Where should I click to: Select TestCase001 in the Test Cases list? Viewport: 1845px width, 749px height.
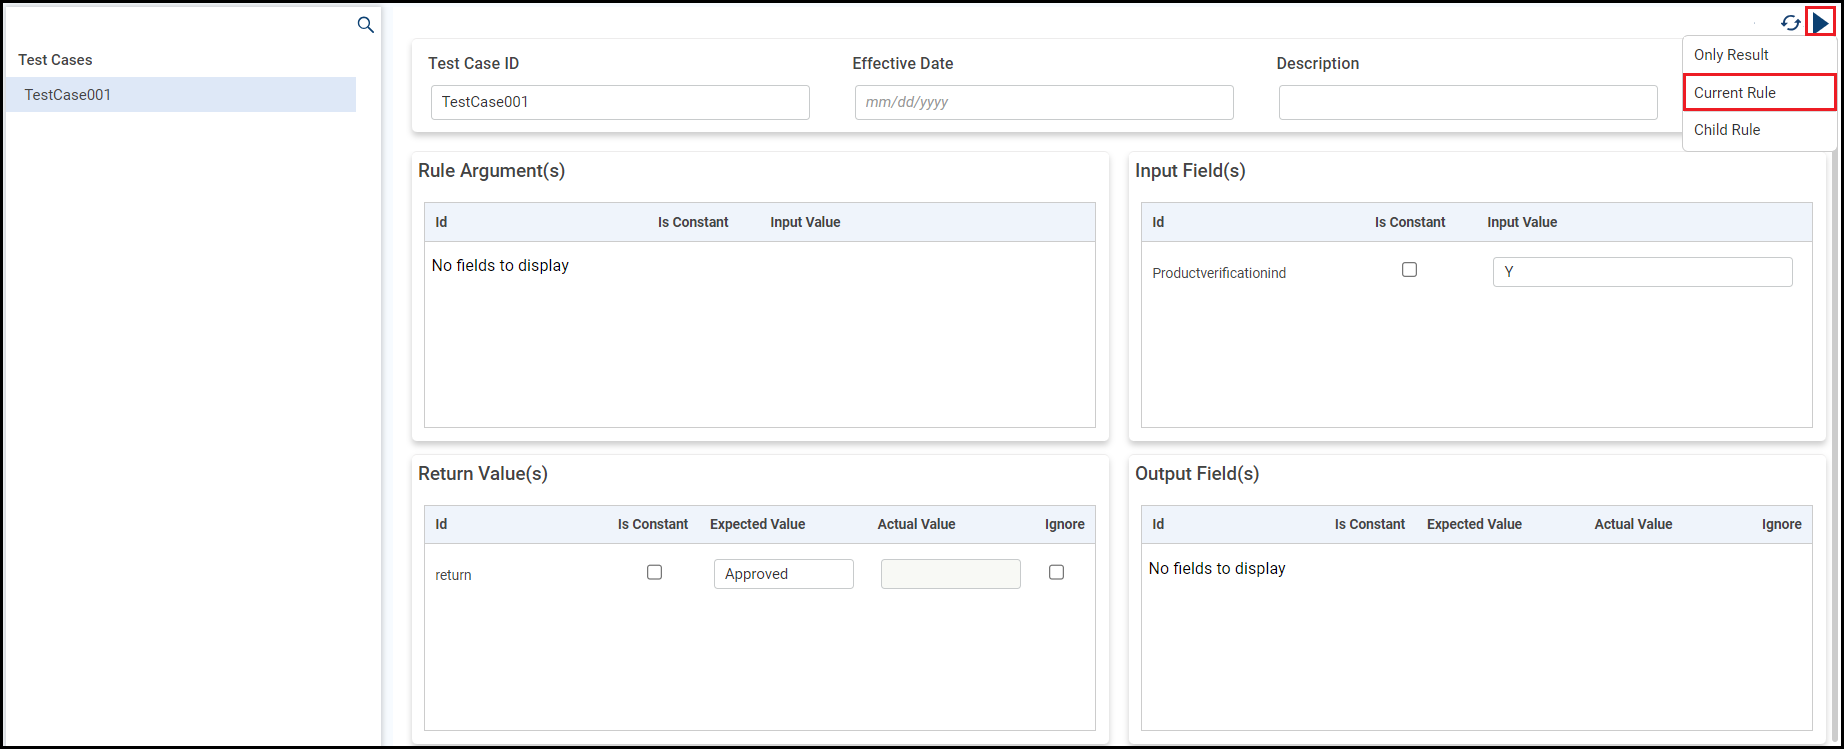coord(68,95)
